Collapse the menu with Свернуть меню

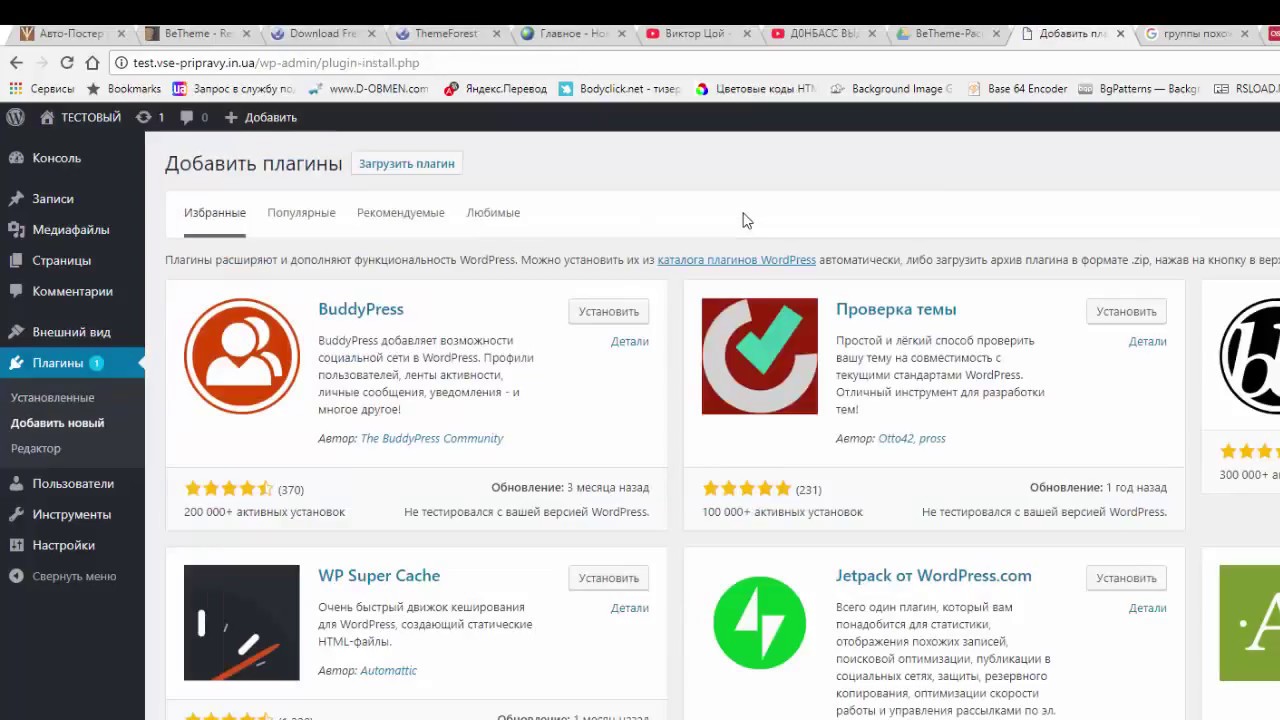pyautogui.click(x=72, y=577)
